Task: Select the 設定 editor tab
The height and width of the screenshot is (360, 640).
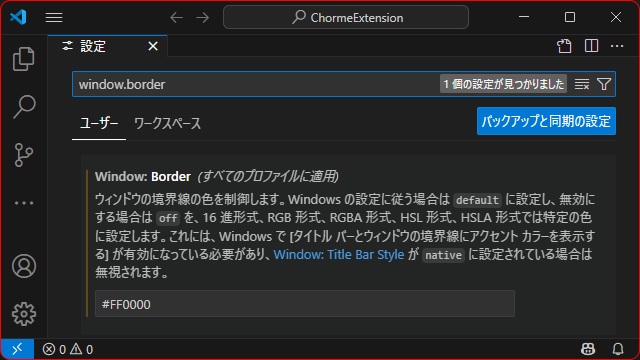Action: click(x=107, y=46)
